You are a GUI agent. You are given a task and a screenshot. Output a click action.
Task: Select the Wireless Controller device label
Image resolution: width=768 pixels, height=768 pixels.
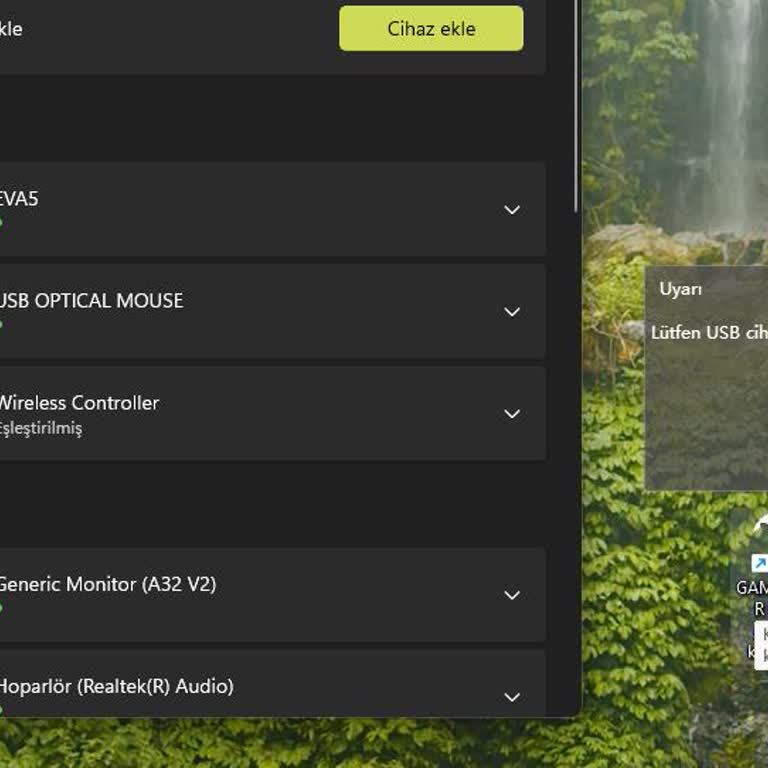coord(78,403)
